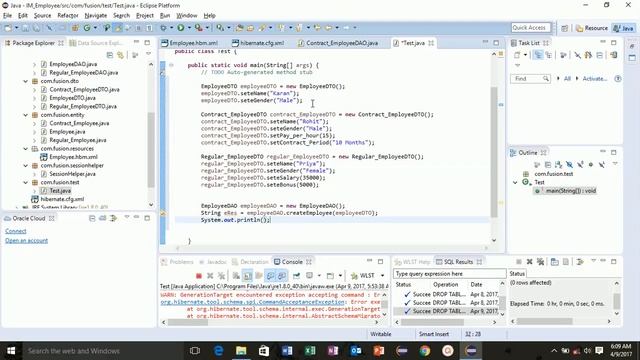Viewport: 640px width, 360px height.
Task: Toggle Link with Editor in Package Explorer
Action: point(120,55)
